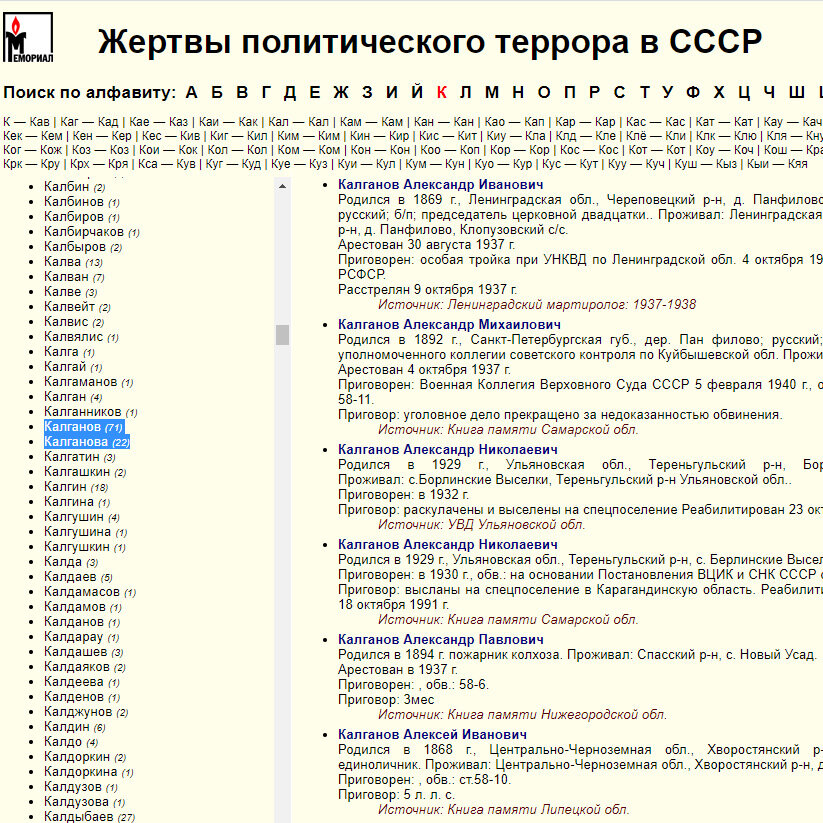Click source 'Книга памяти Нижегородской обл.'
The image size is (823, 823).
(x=557, y=715)
